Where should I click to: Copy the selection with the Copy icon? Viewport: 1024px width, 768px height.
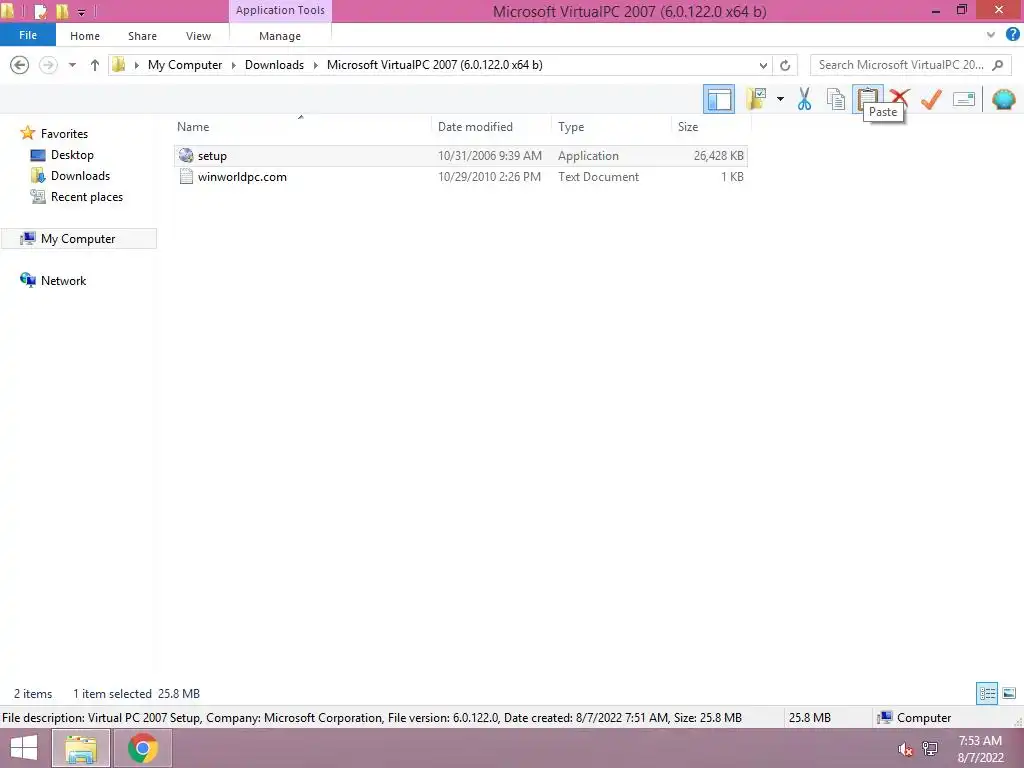click(x=835, y=99)
